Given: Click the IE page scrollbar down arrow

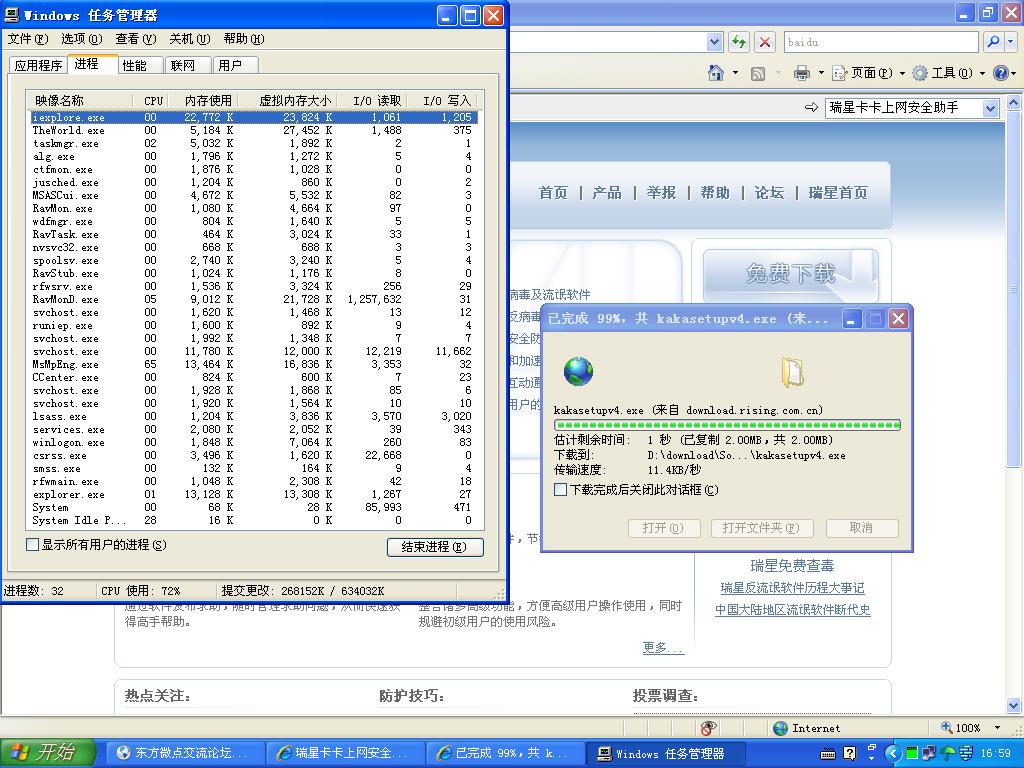Looking at the screenshot, I should click(1014, 705).
